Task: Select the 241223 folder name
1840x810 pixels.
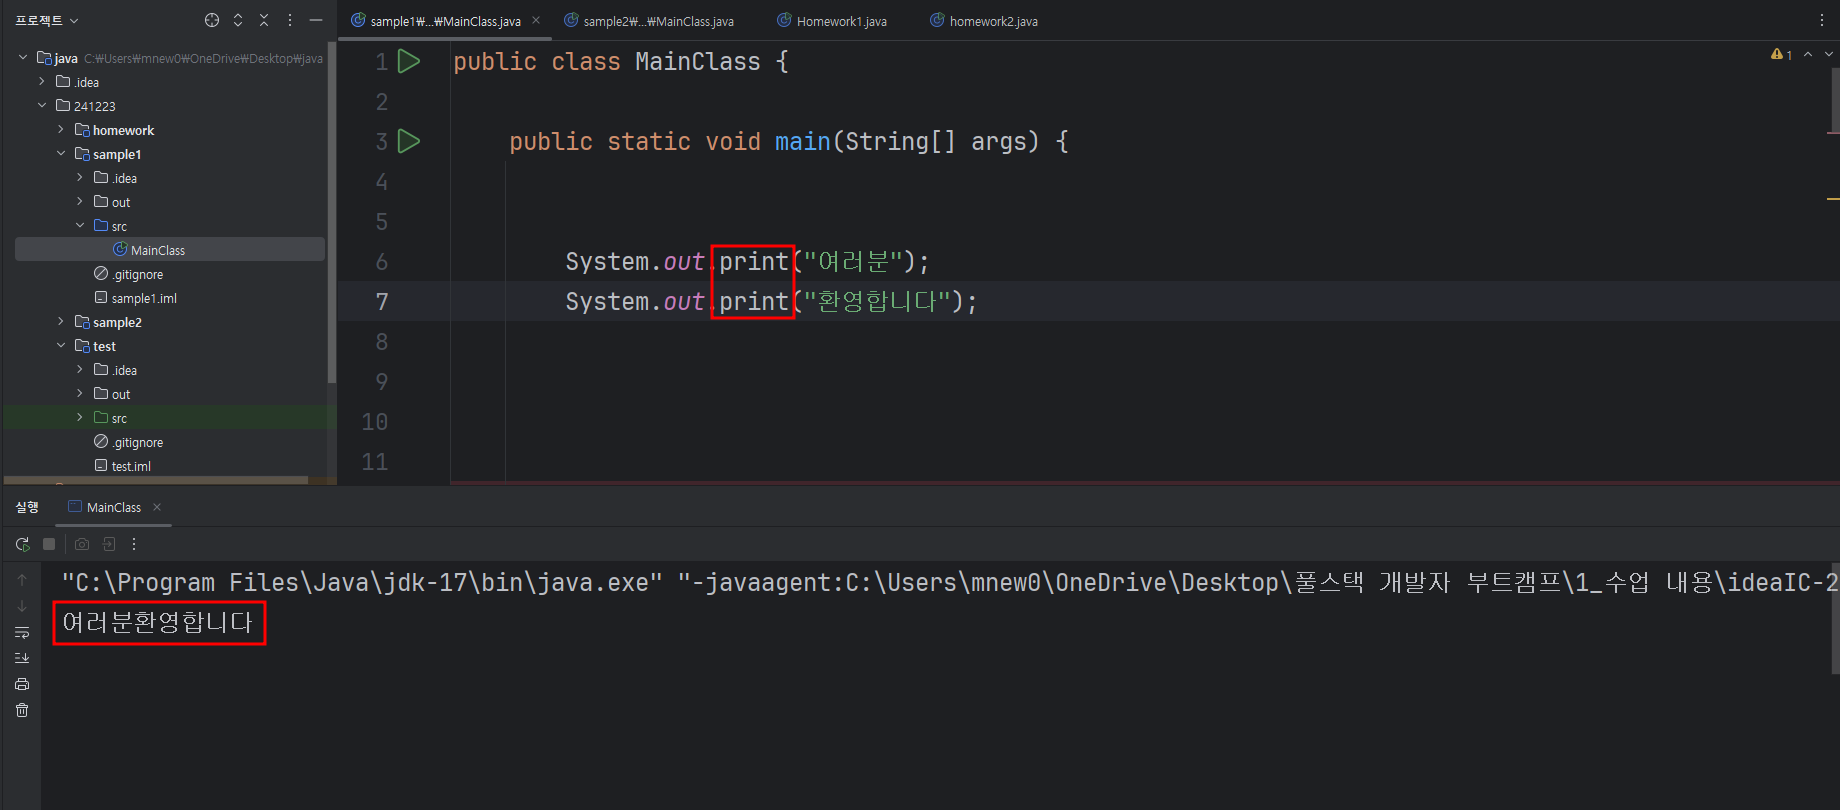Action: [x=95, y=106]
